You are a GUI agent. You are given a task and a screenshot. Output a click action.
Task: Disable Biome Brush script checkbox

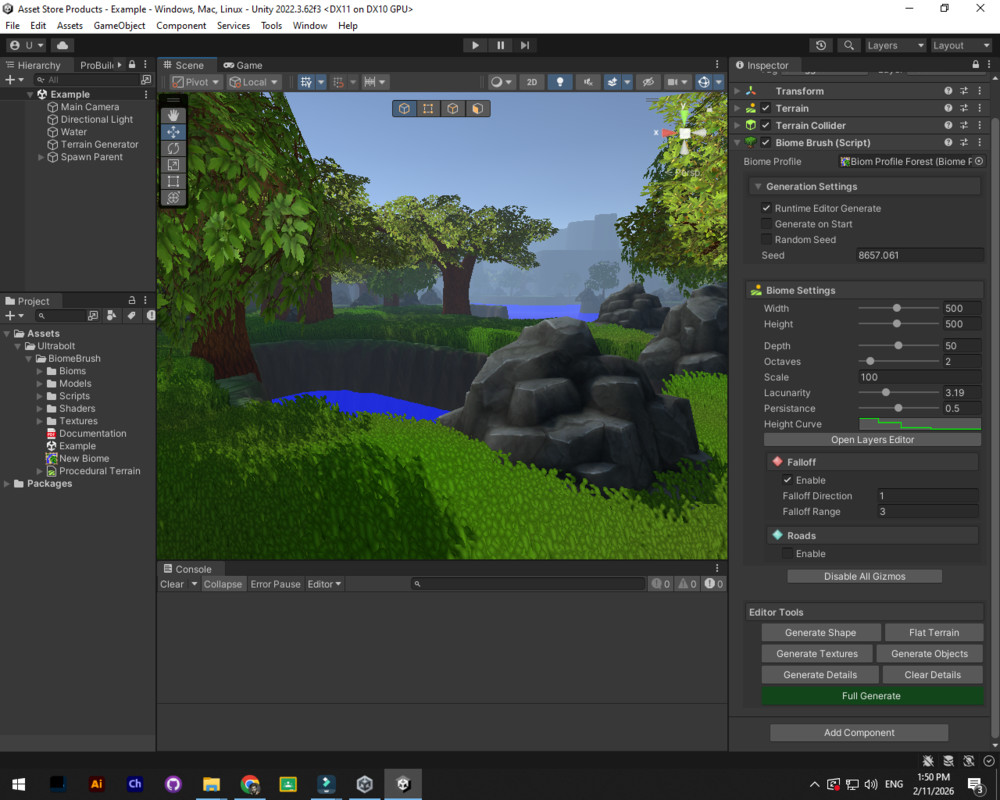click(x=766, y=142)
